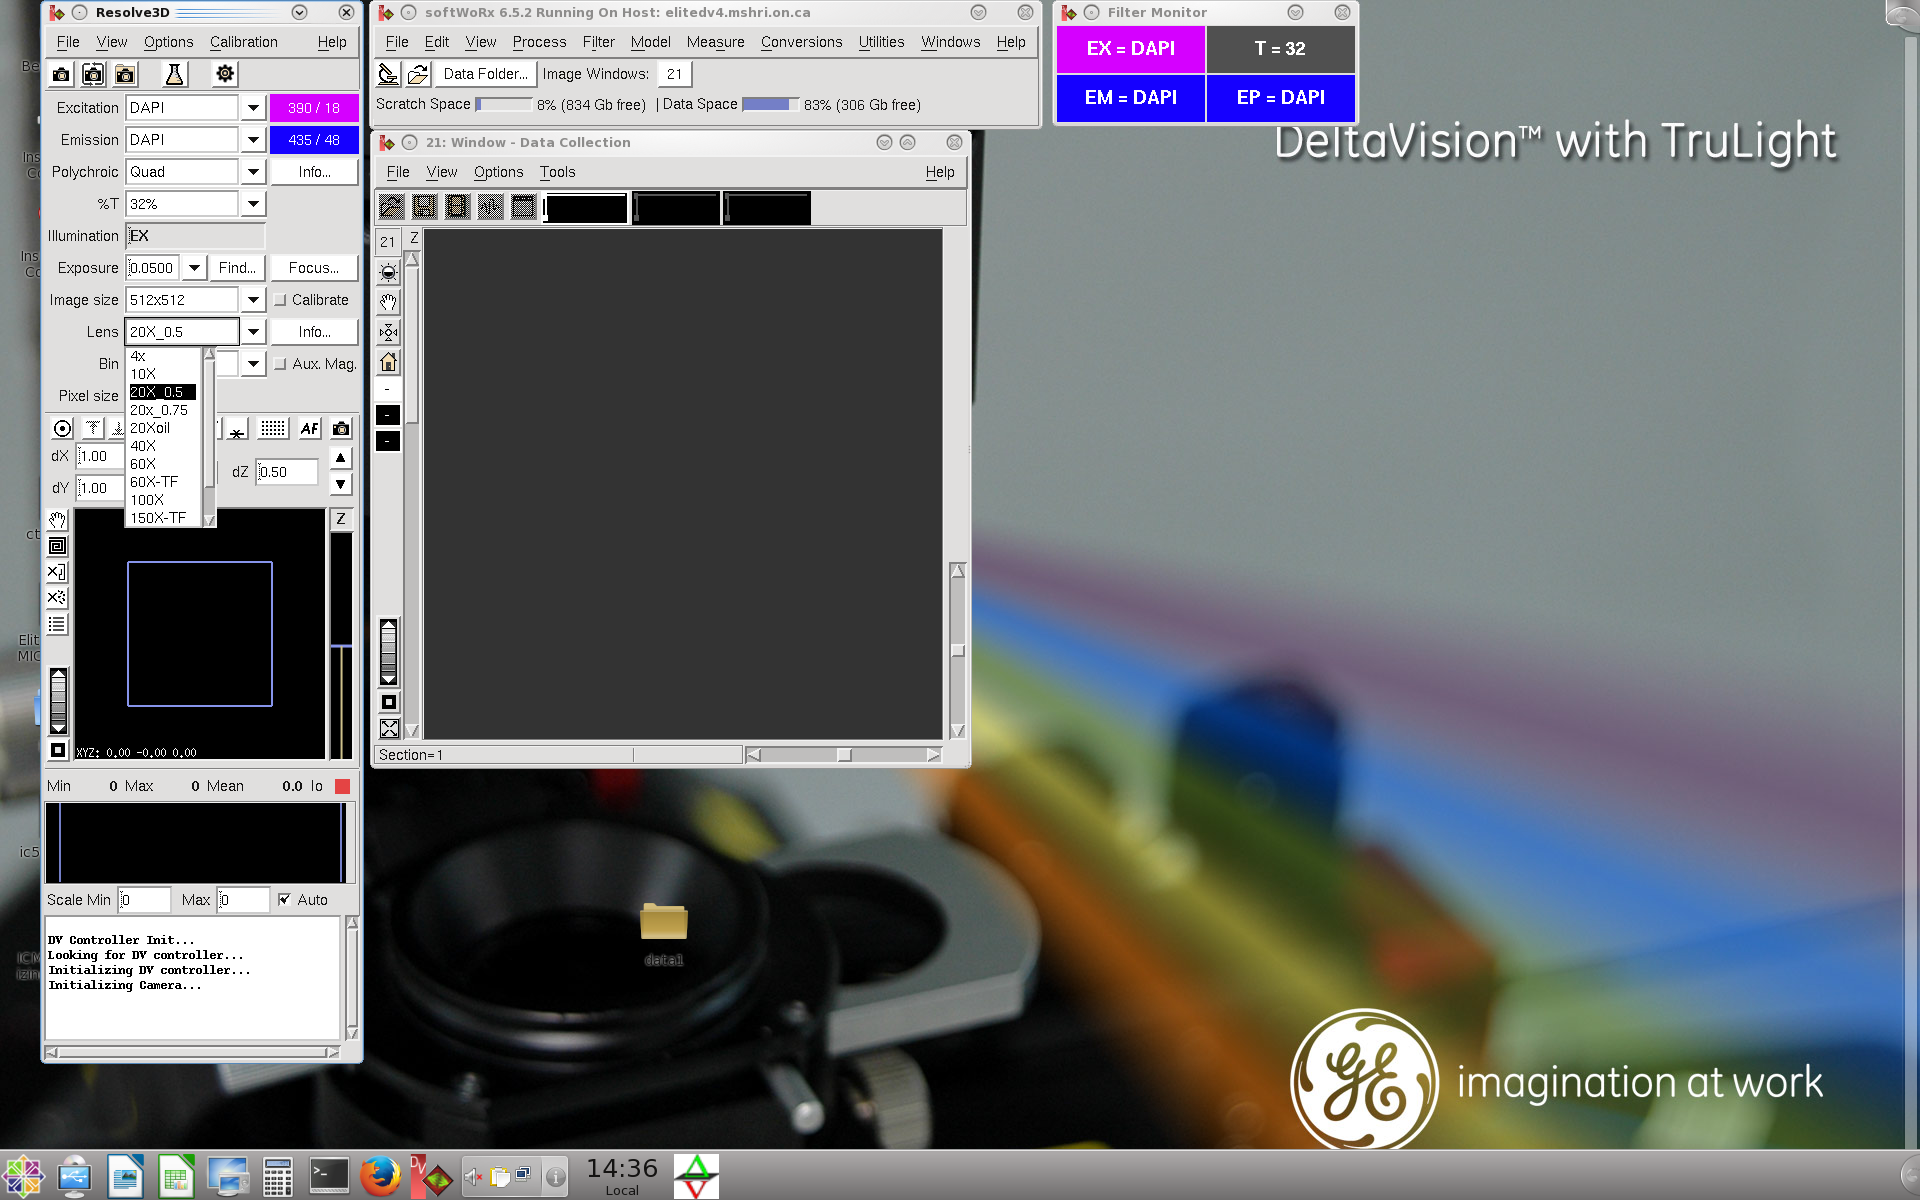Click the house home icon in Data Collection

pyautogui.click(x=389, y=362)
